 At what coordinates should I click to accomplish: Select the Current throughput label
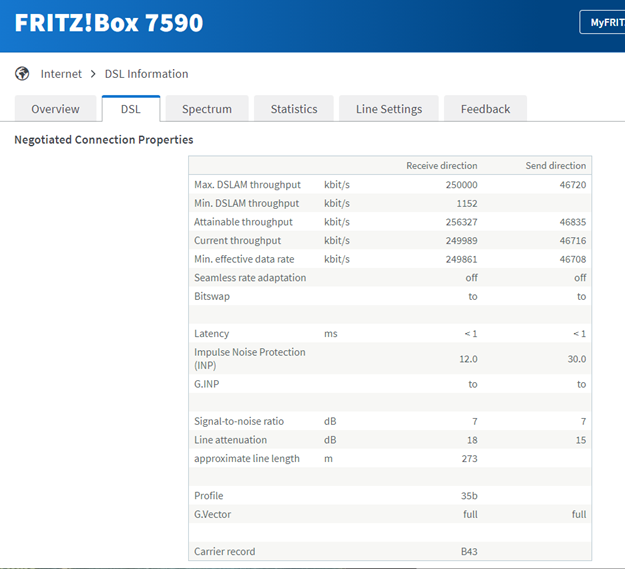(237, 240)
